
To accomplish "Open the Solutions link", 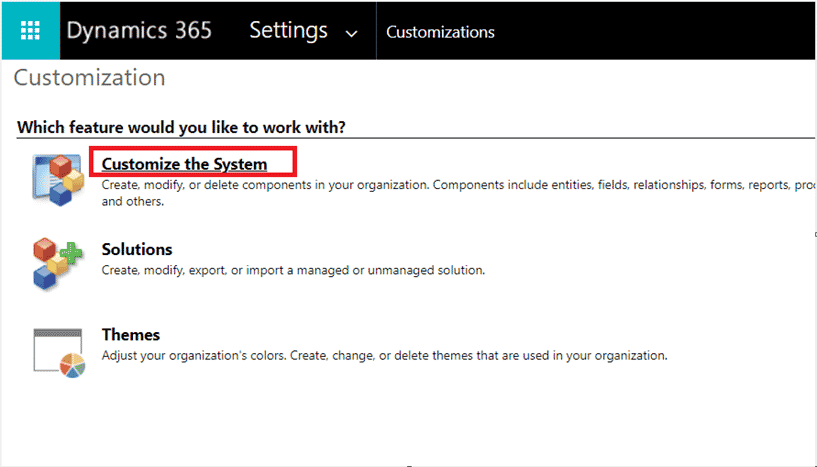I will [137, 249].
